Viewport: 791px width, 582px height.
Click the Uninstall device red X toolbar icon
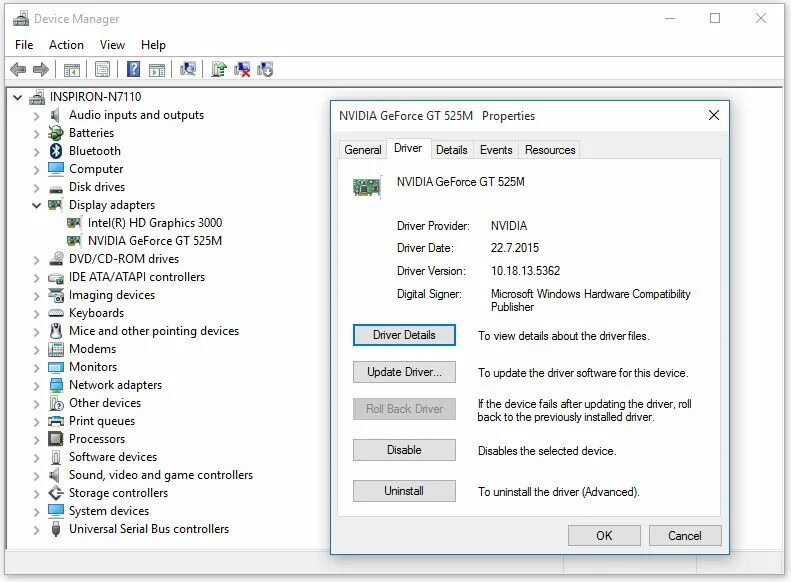click(242, 69)
